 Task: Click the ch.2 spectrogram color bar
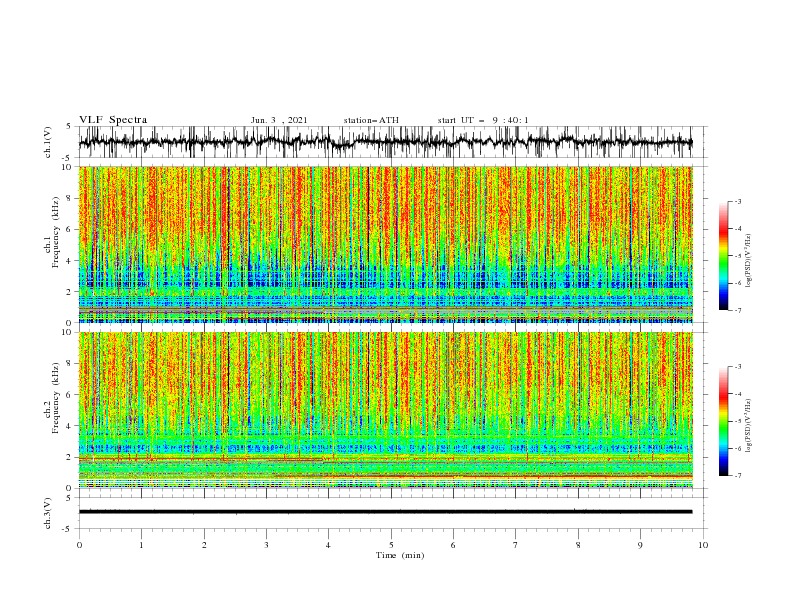coord(723,421)
